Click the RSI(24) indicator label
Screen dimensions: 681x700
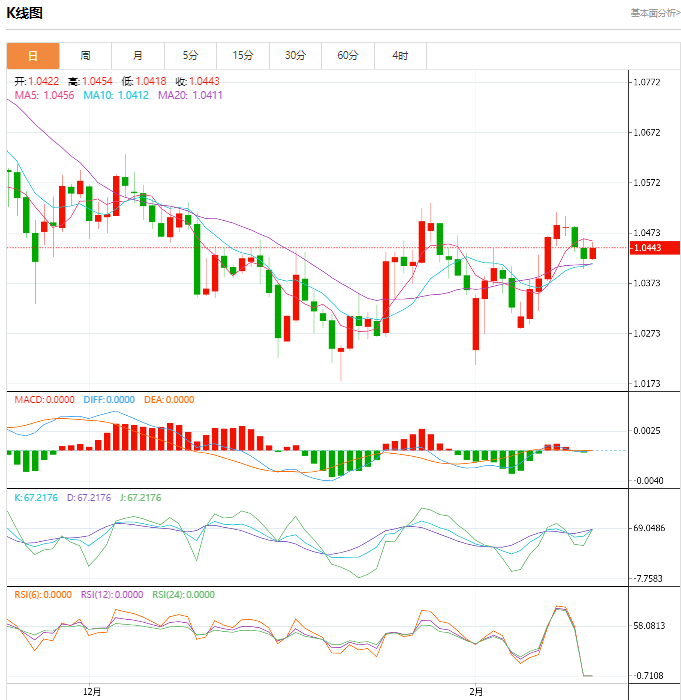[x=184, y=595]
